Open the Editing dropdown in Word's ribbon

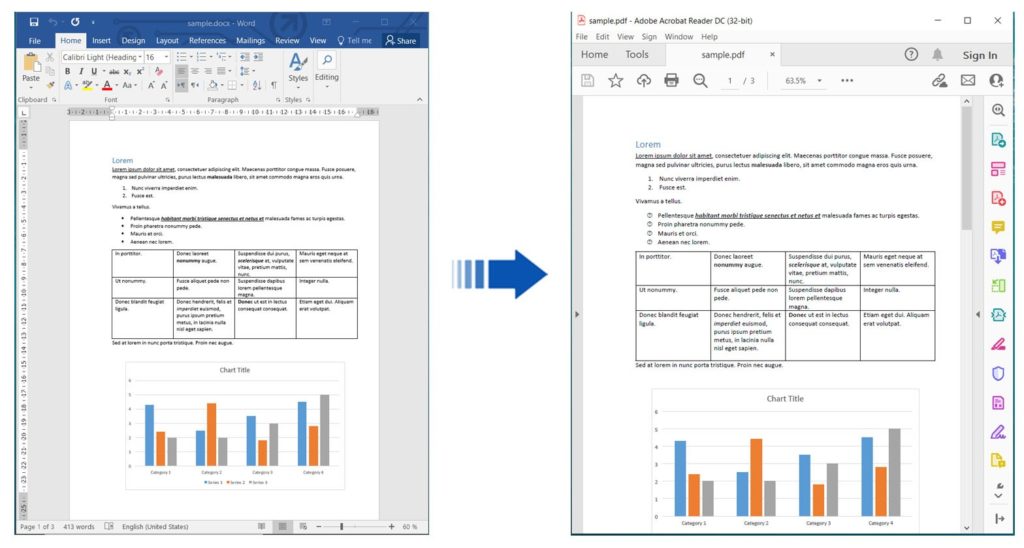327,67
